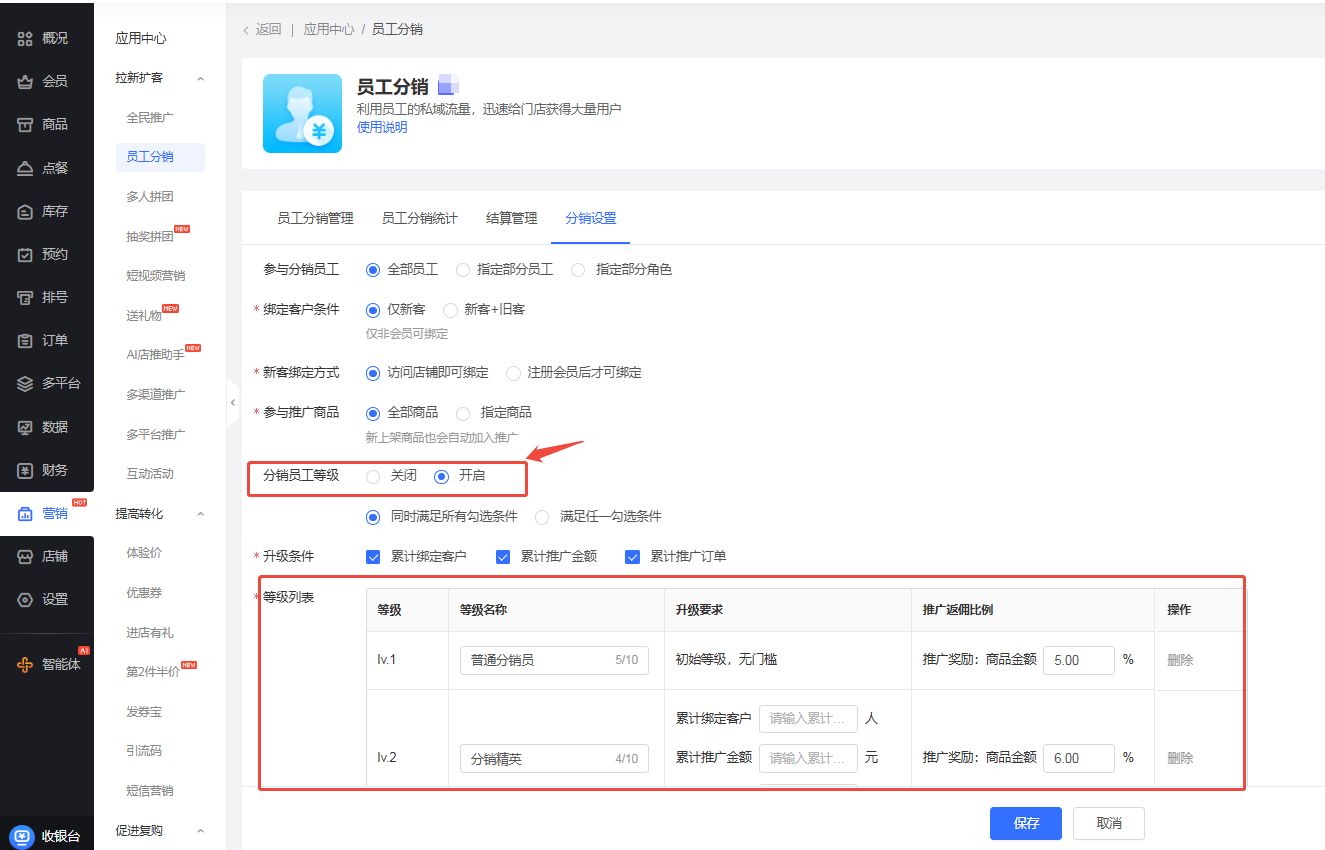Open the 会员 crown icon in sidebar
The image size is (1325, 850).
coord(26,81)
